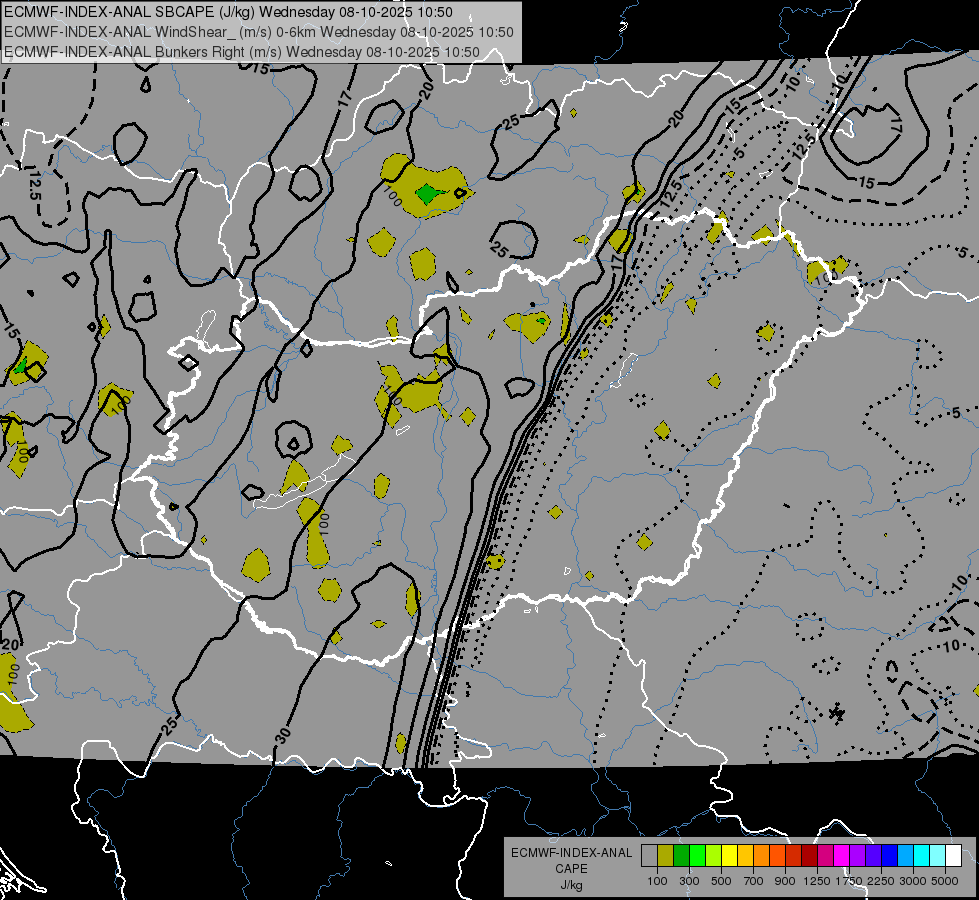The height and width of the screenshot is (900, 979).
Task: Click the 900 value in legend
Action: (x=785, y=881)
